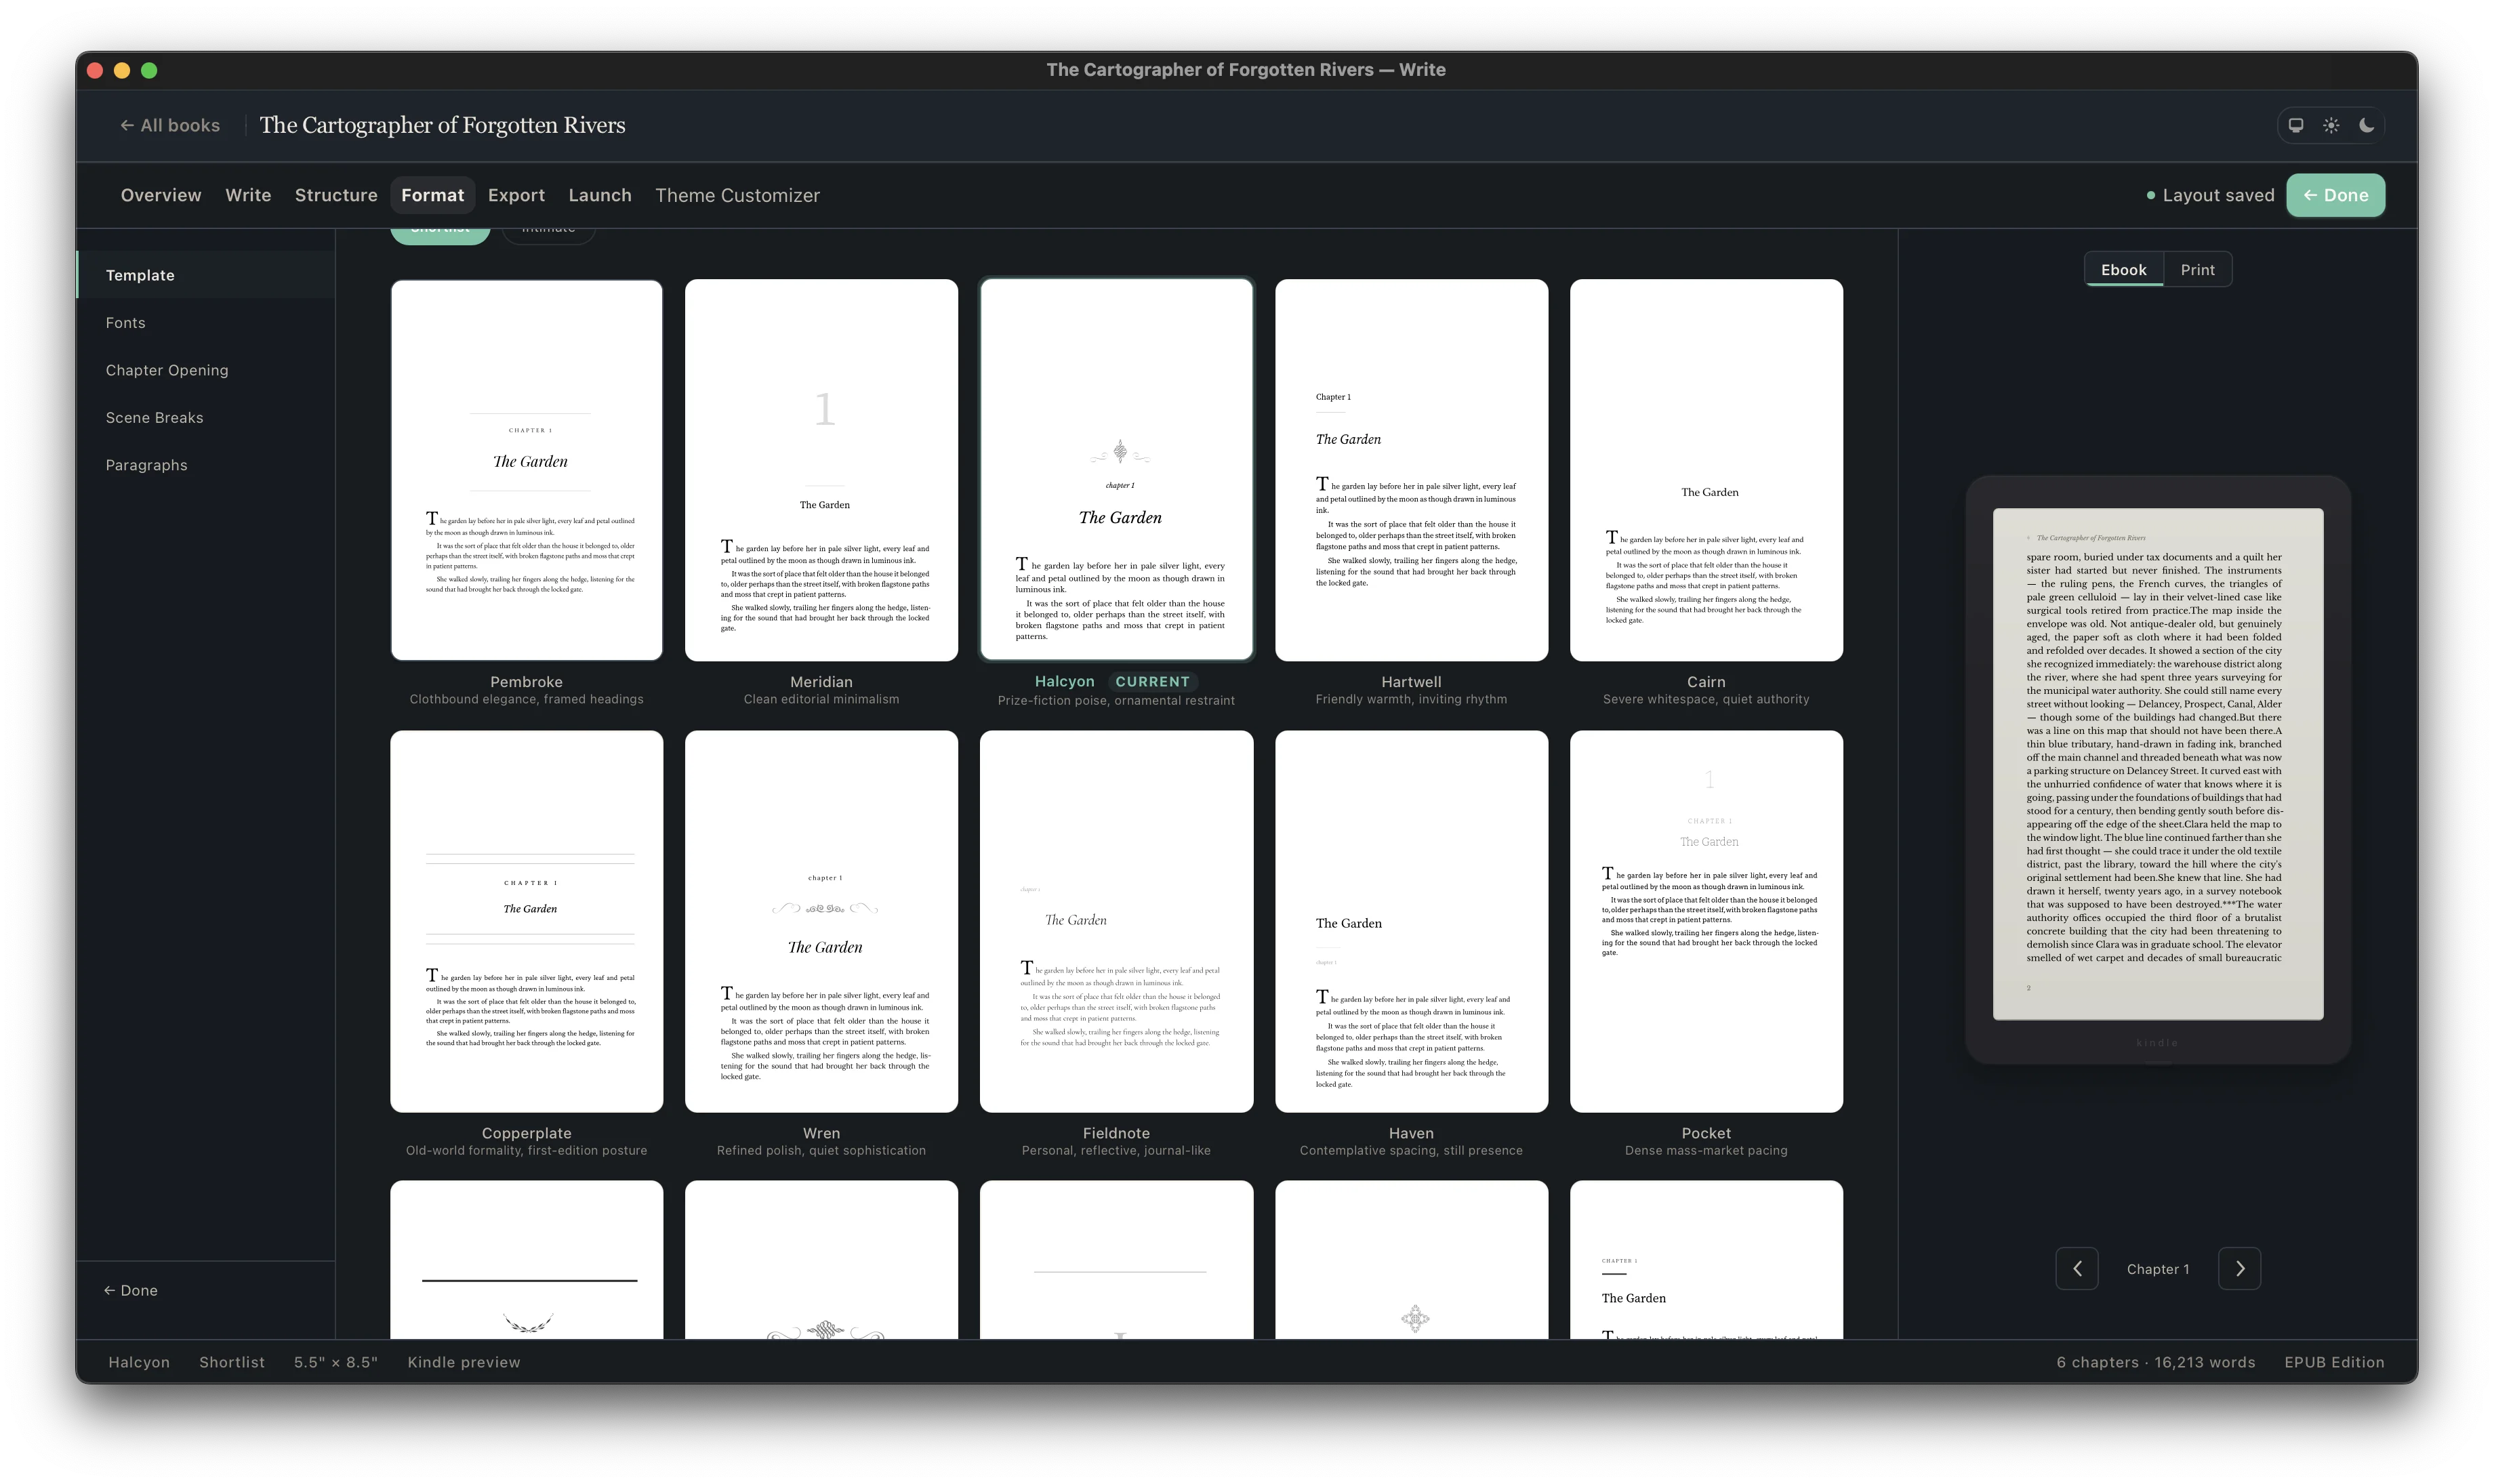The width and height of the screenshot is (2494, 1484).
Task: Expand the Scene Breaks settings section
Action: 155,417
